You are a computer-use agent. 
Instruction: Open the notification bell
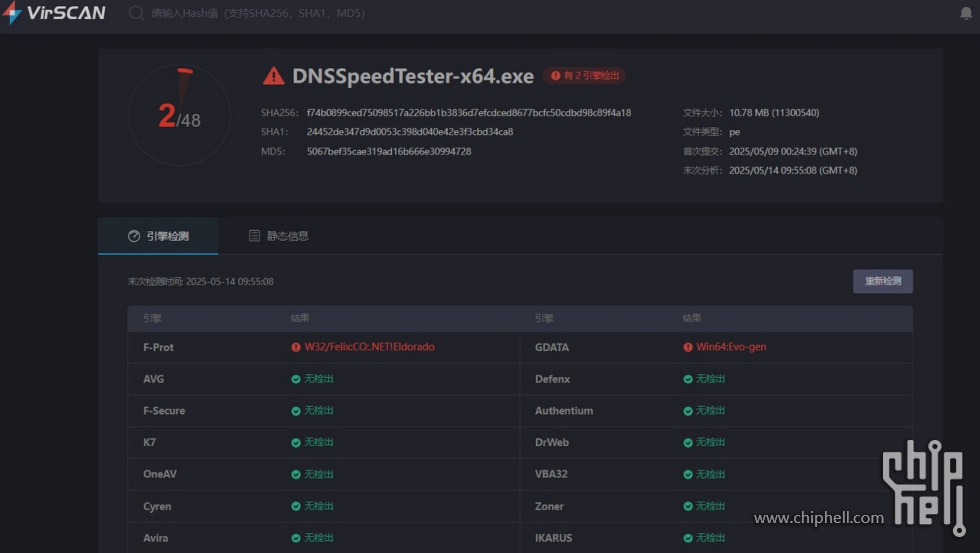[x=966, y=13]
